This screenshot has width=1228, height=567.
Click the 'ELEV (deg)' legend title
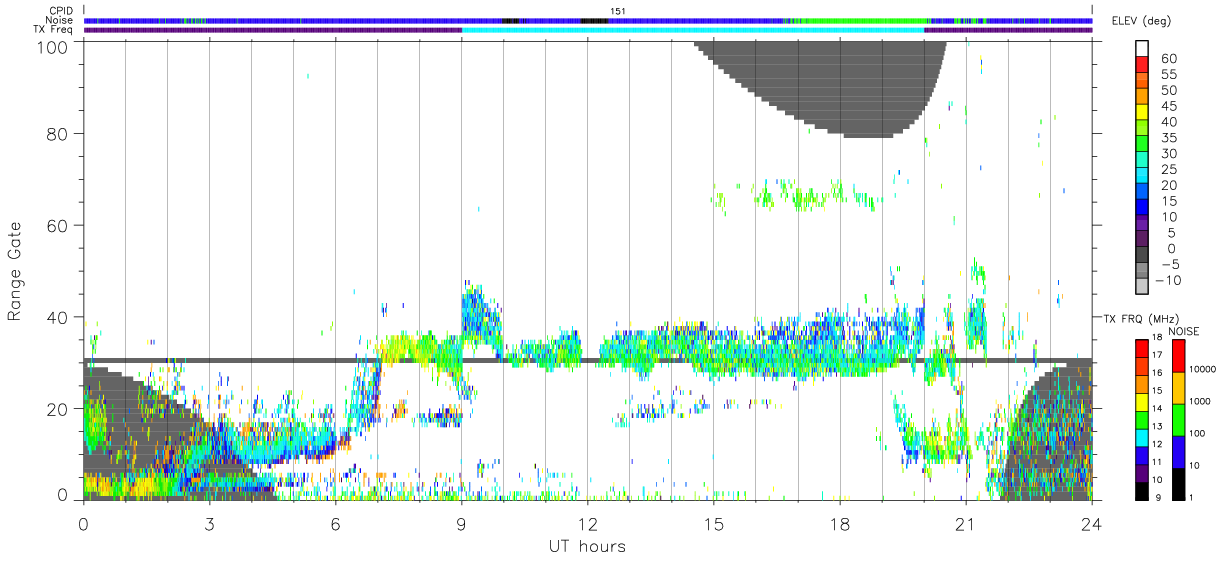pos(1140,20)
